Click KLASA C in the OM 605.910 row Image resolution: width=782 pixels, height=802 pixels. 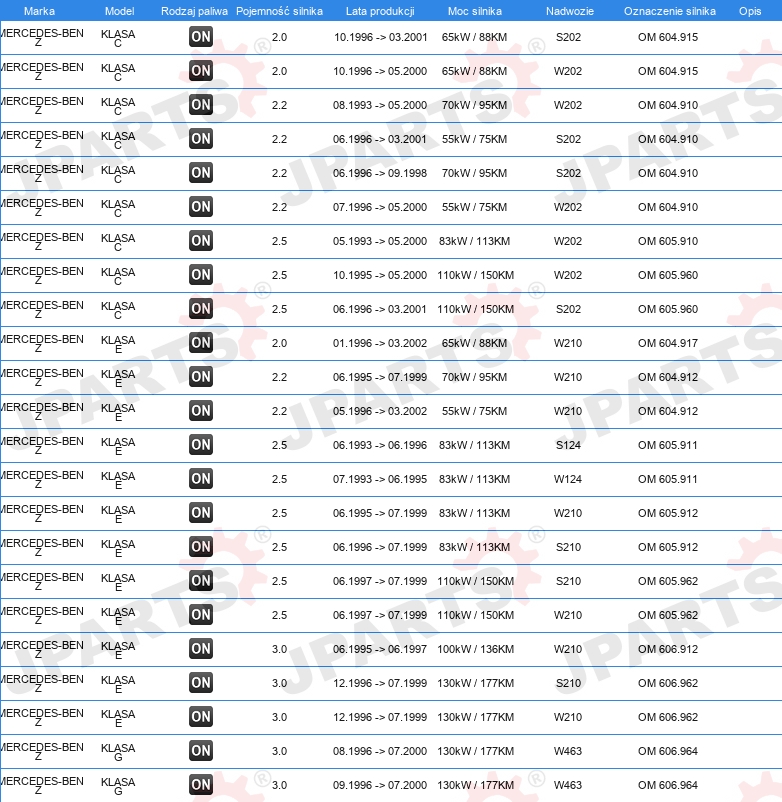(118, 242)
